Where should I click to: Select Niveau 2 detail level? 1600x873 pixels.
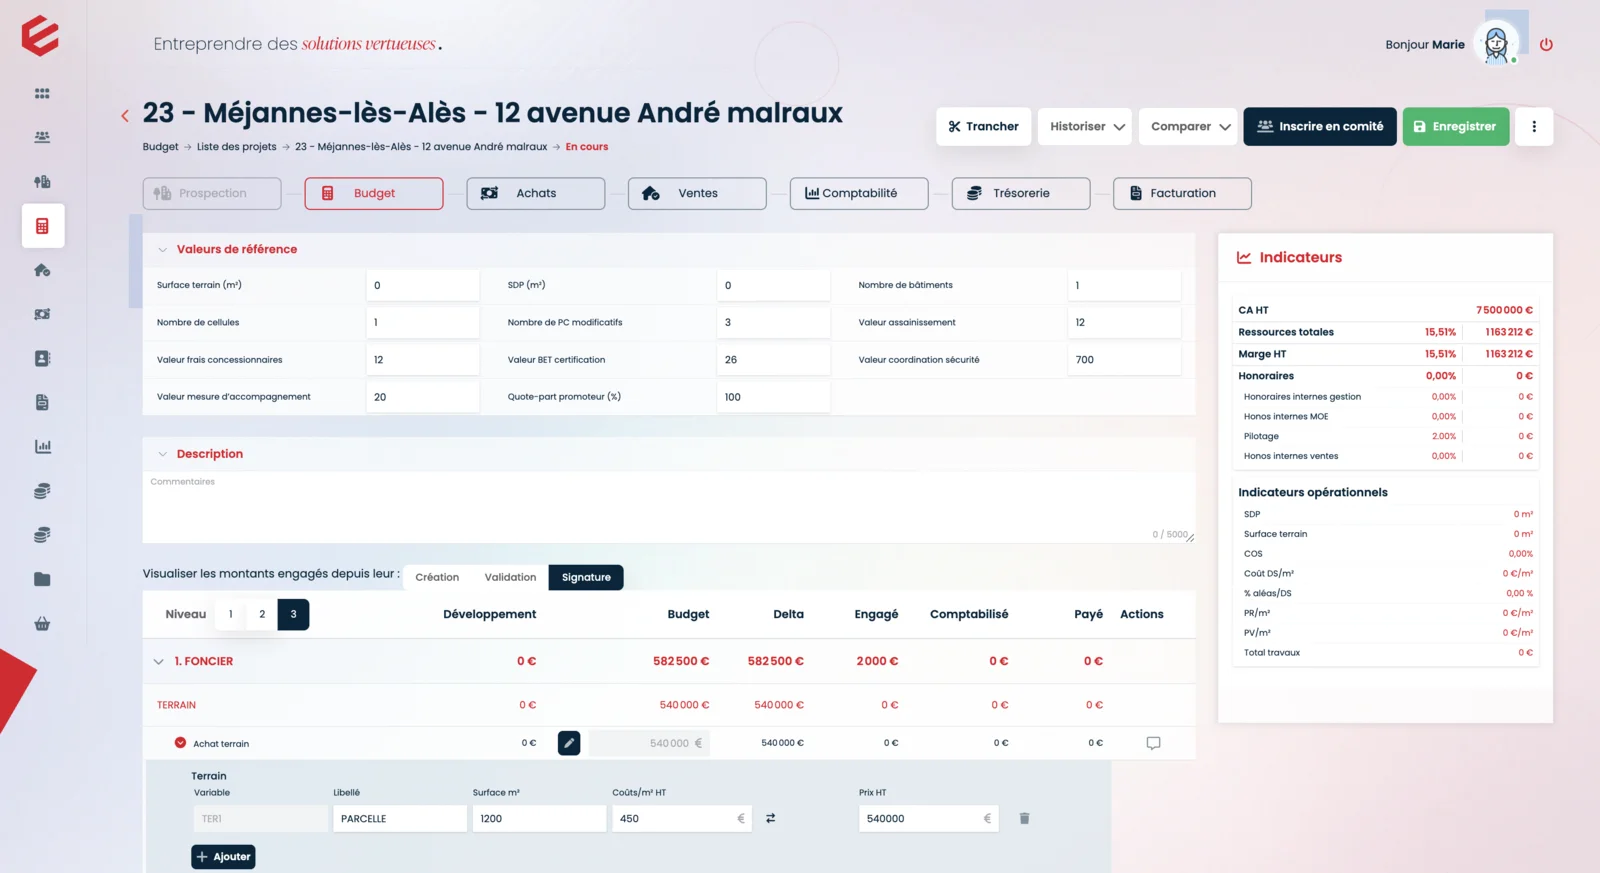tap(262, 614)
